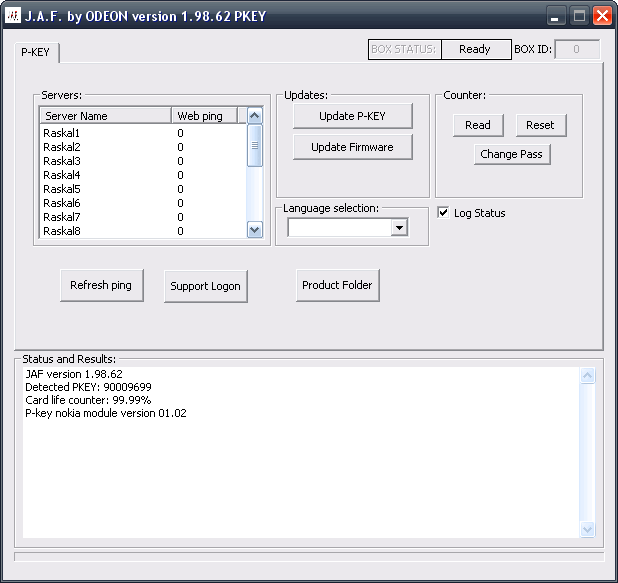Click the BOX ID field
Viewport: 618px width, 583px height.
pos(577,49)
